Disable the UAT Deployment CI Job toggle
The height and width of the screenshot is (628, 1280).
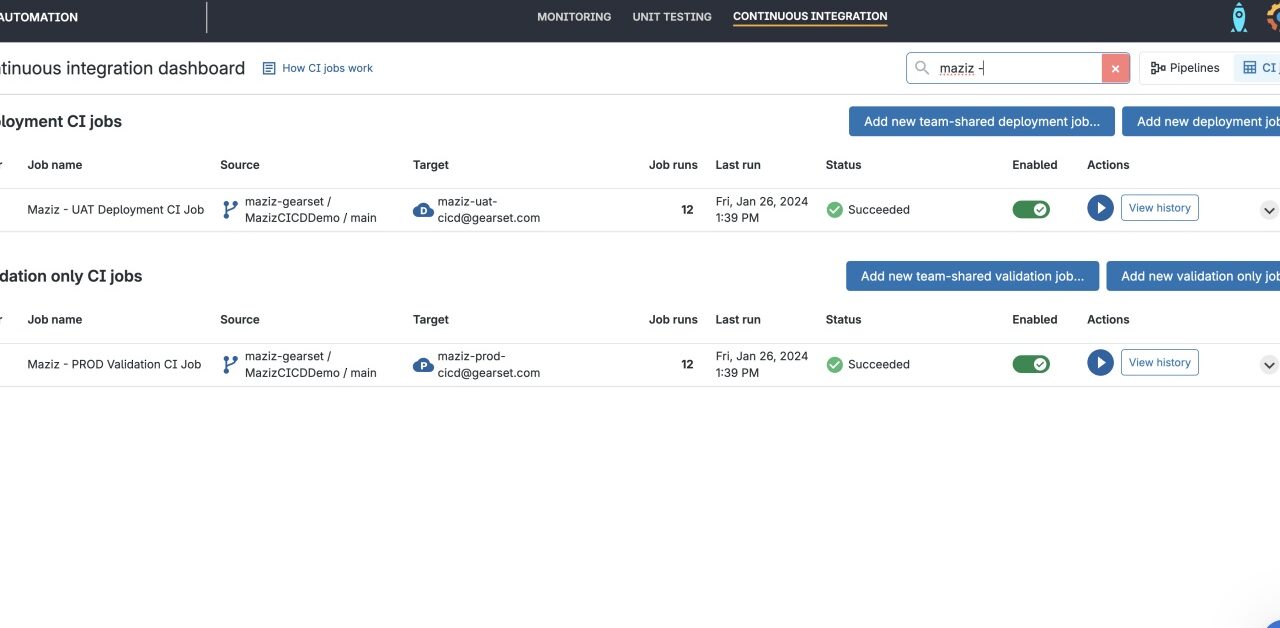[1031, 209]
